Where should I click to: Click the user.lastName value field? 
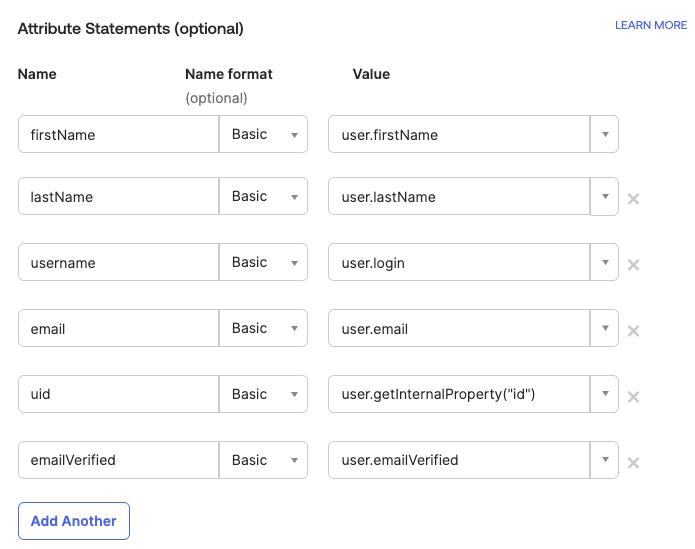click(x=460, y=197)
